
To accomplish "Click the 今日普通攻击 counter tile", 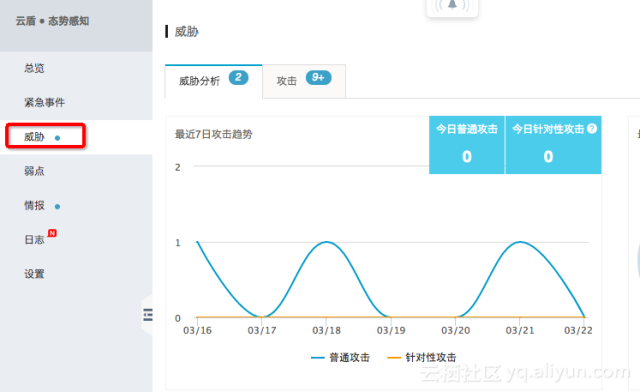I will click(x=467, y=145).
